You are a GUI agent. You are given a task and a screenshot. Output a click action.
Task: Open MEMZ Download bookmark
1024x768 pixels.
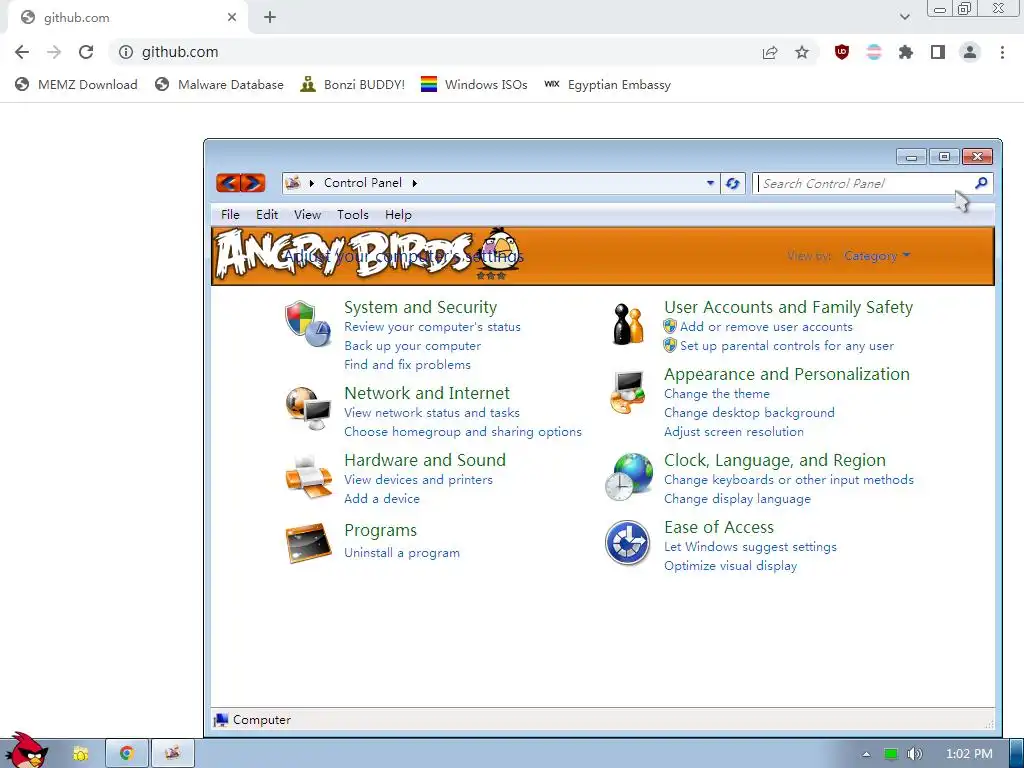[76, 84]
